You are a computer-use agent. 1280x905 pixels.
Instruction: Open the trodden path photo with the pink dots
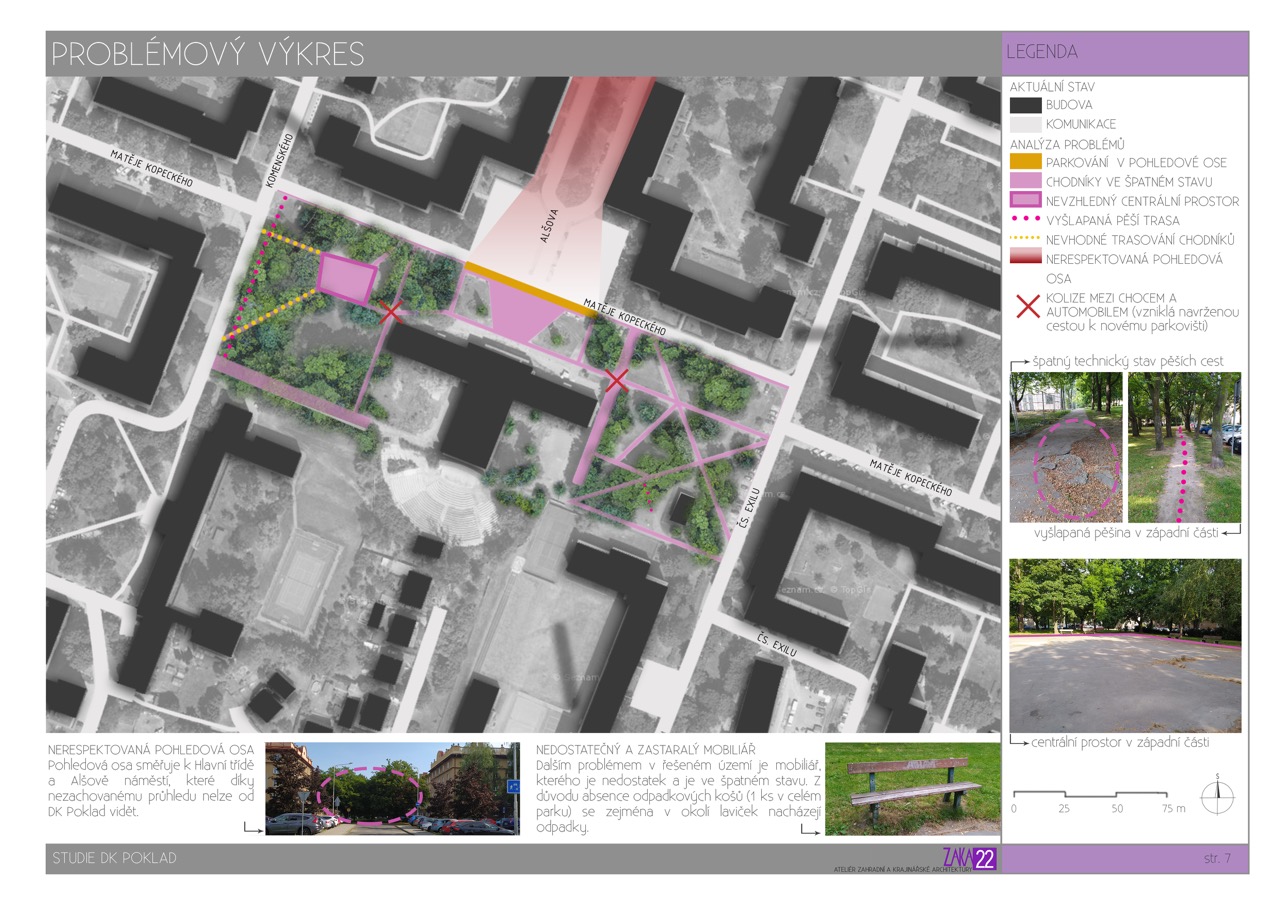(1185, 447)
